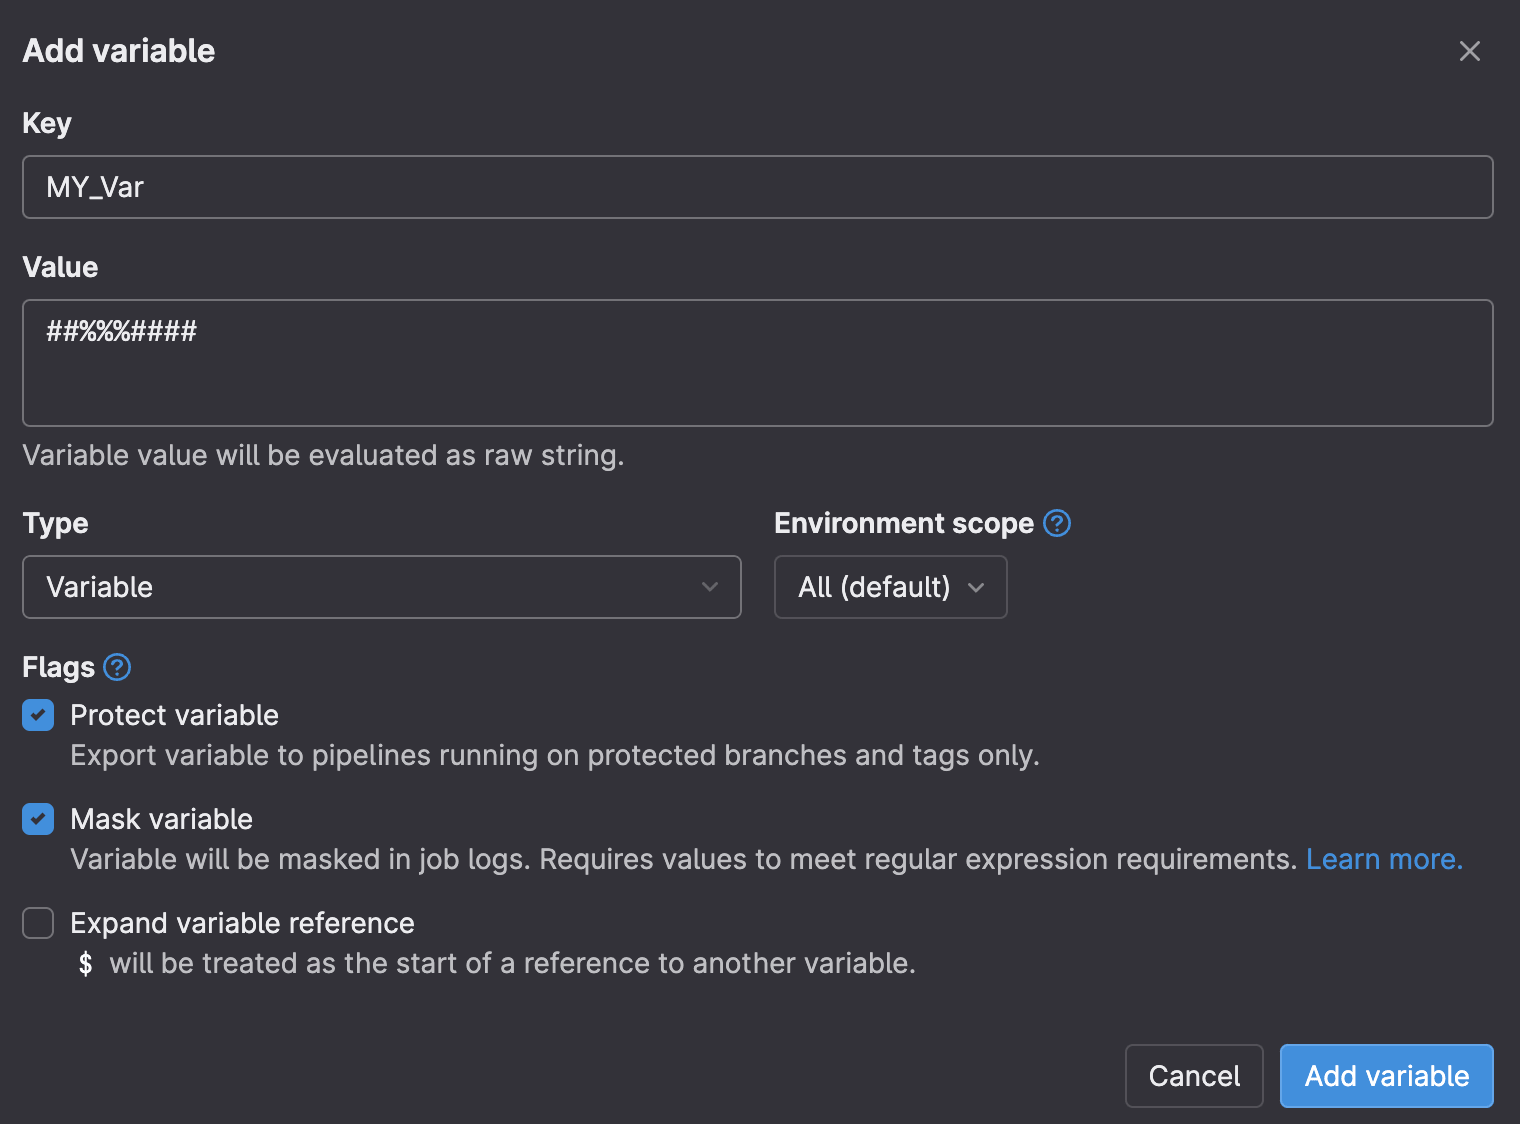Enable Expand variable reference
Viewport: 1520px width, 1124px height.
(x=37, y=923)
